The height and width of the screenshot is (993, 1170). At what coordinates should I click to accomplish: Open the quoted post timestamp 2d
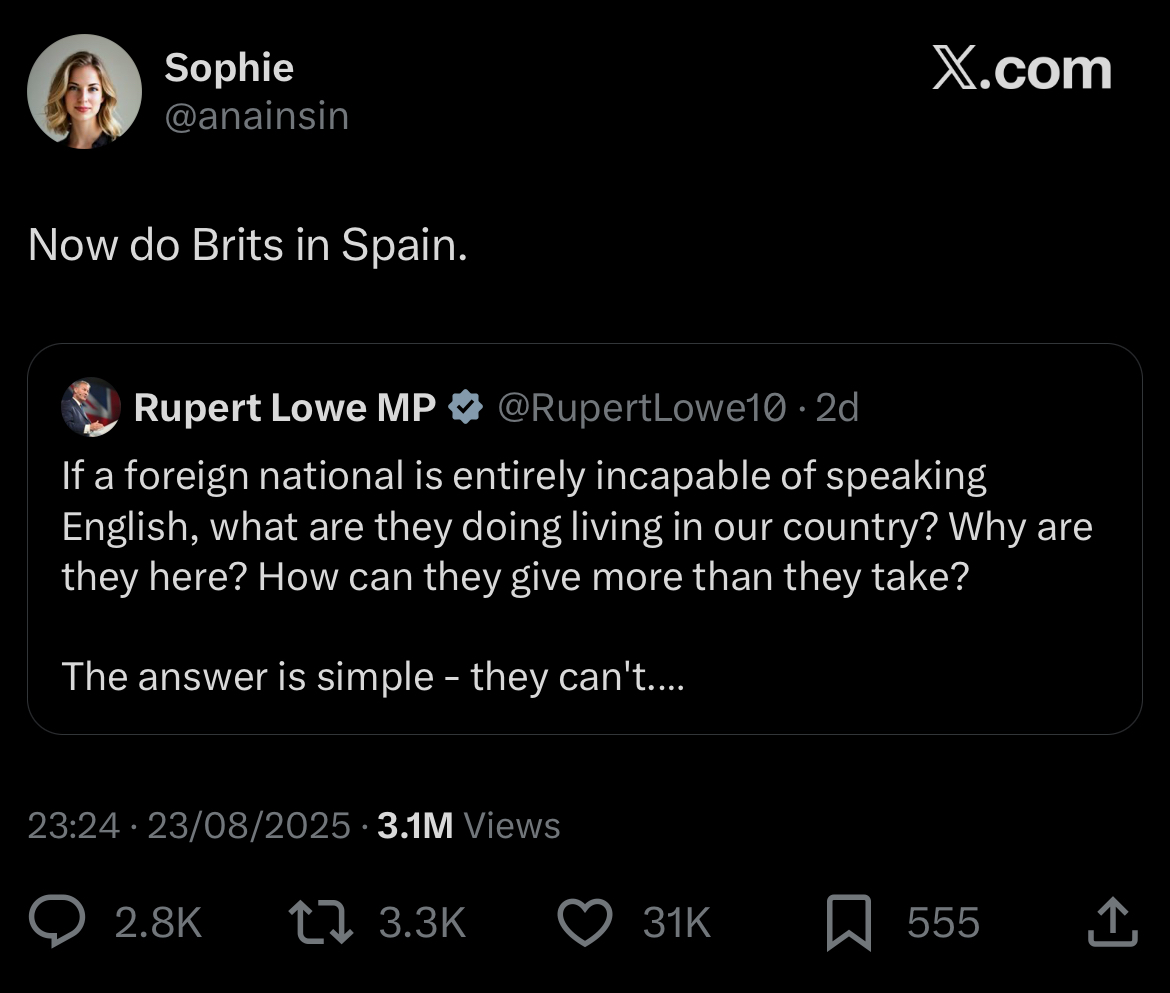coord(837,408)
